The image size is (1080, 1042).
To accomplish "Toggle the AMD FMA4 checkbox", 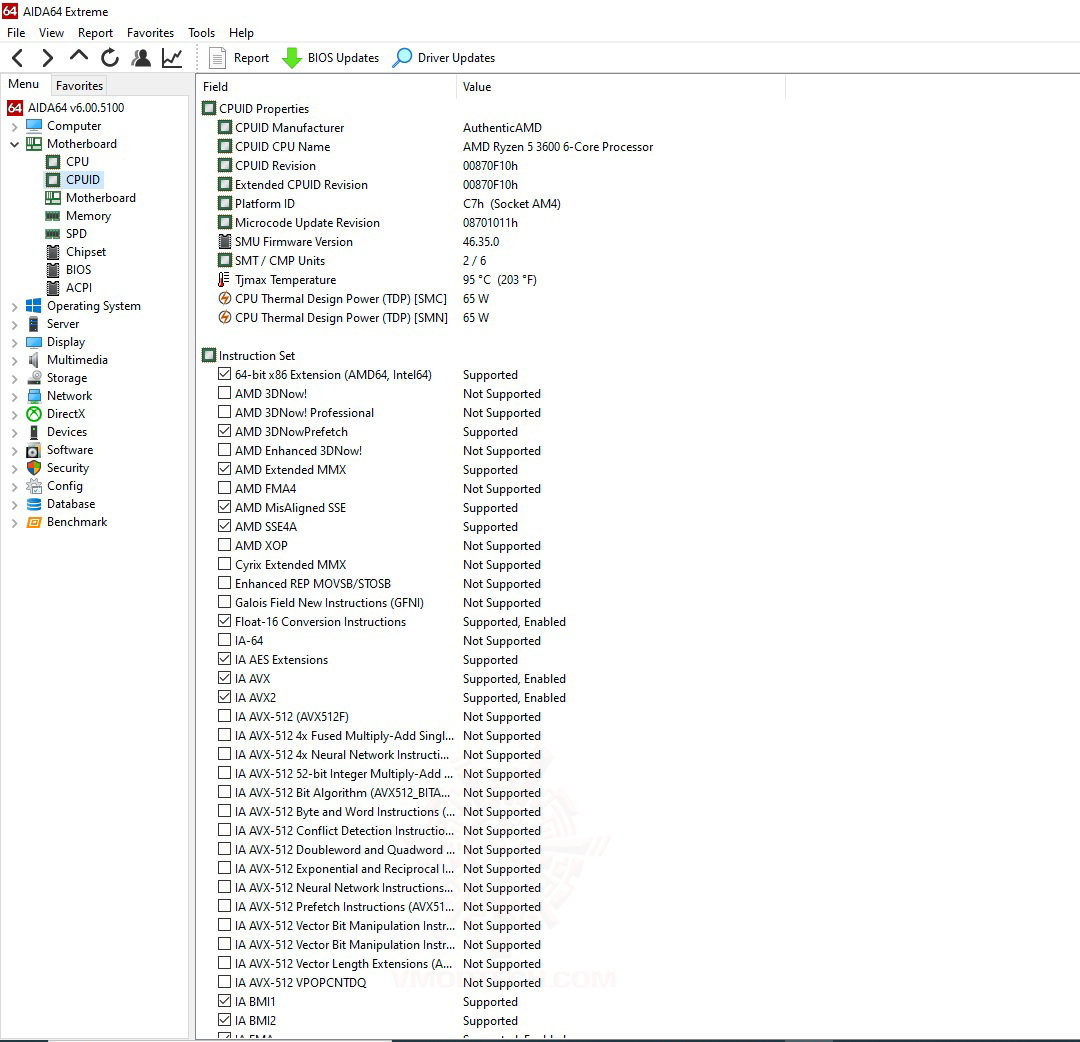I will [x=225, y=488].
